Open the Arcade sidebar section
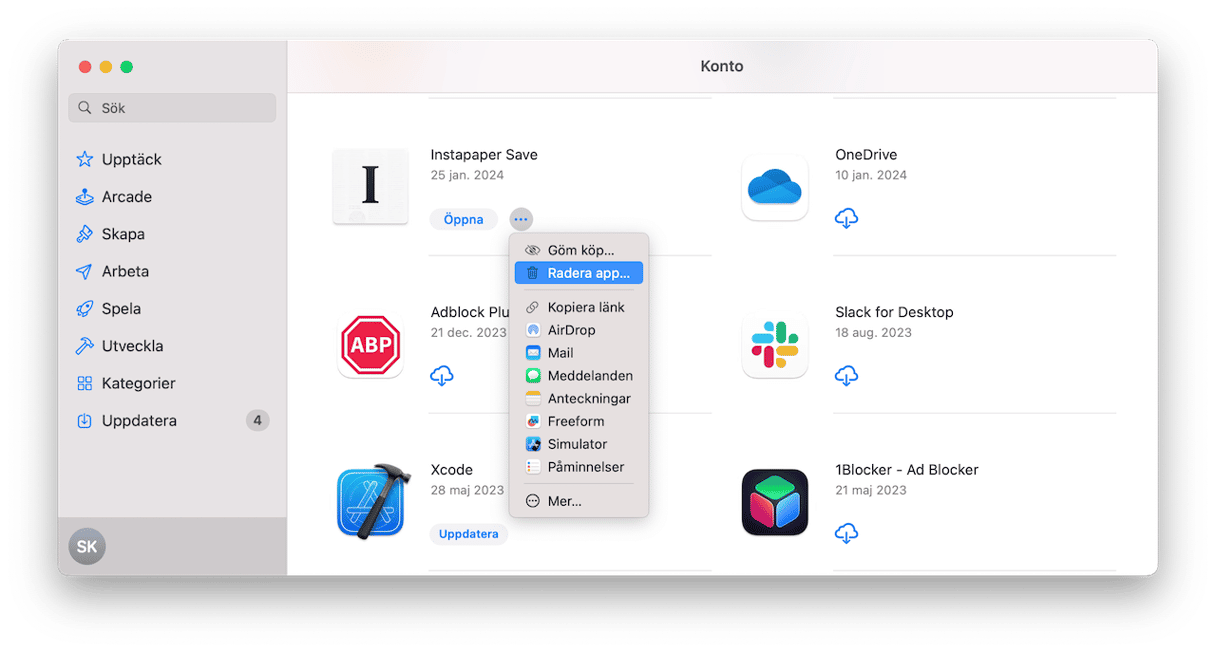1216x652 pixels. [172, 197]
